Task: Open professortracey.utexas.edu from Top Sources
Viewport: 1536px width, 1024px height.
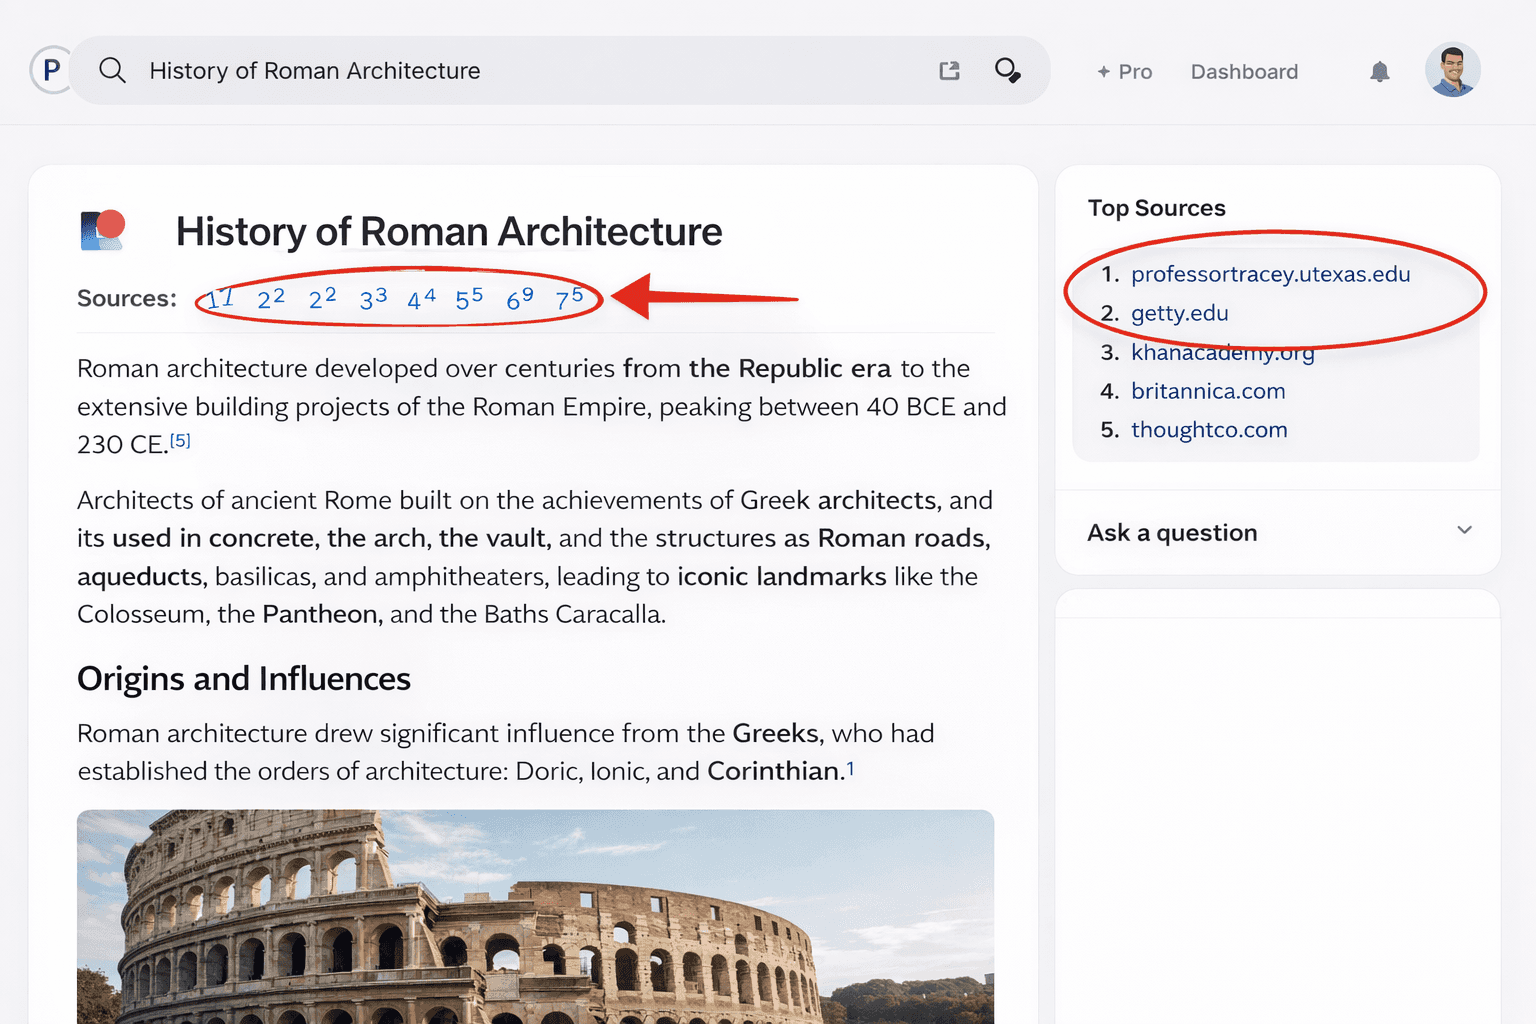Action: click(1270, 274)
